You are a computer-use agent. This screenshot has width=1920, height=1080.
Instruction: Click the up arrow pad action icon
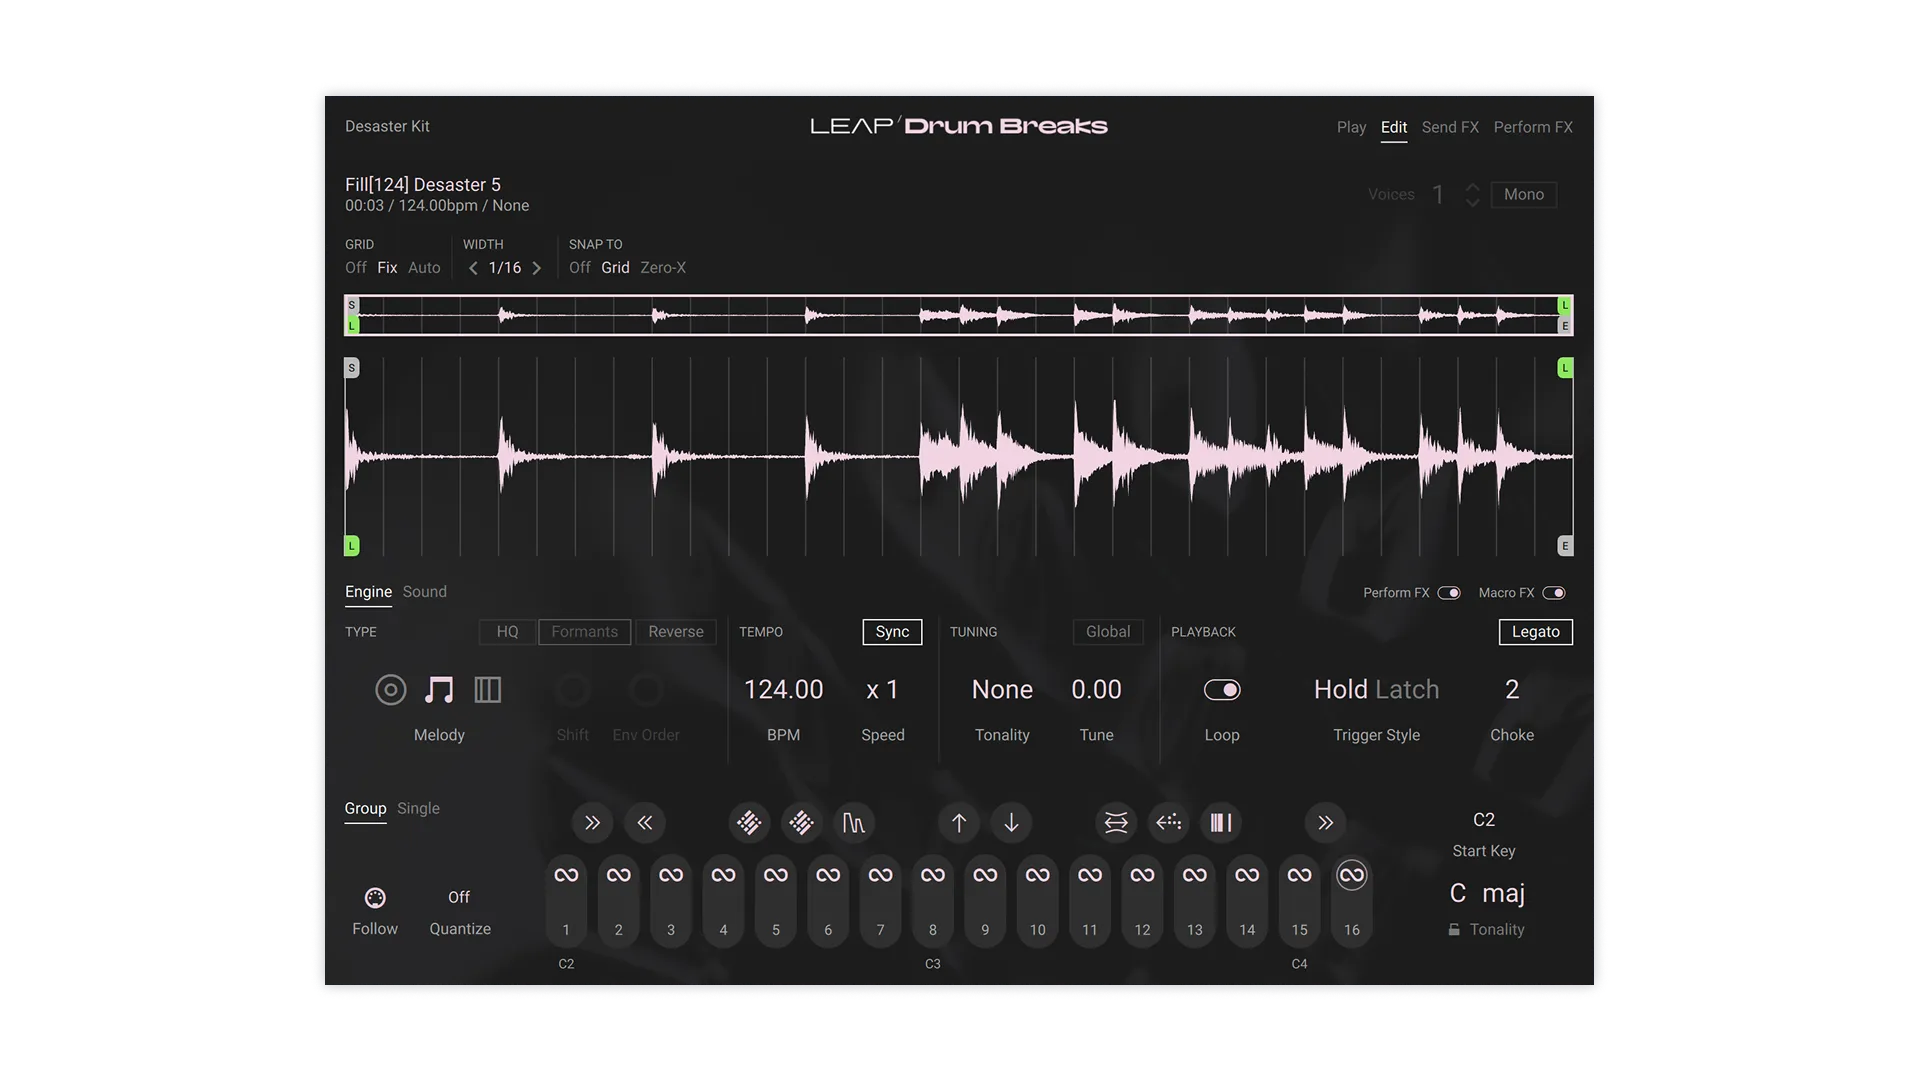(959, 823)
